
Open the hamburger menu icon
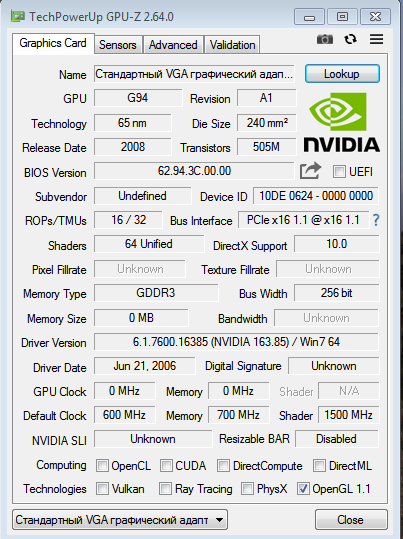376,39
